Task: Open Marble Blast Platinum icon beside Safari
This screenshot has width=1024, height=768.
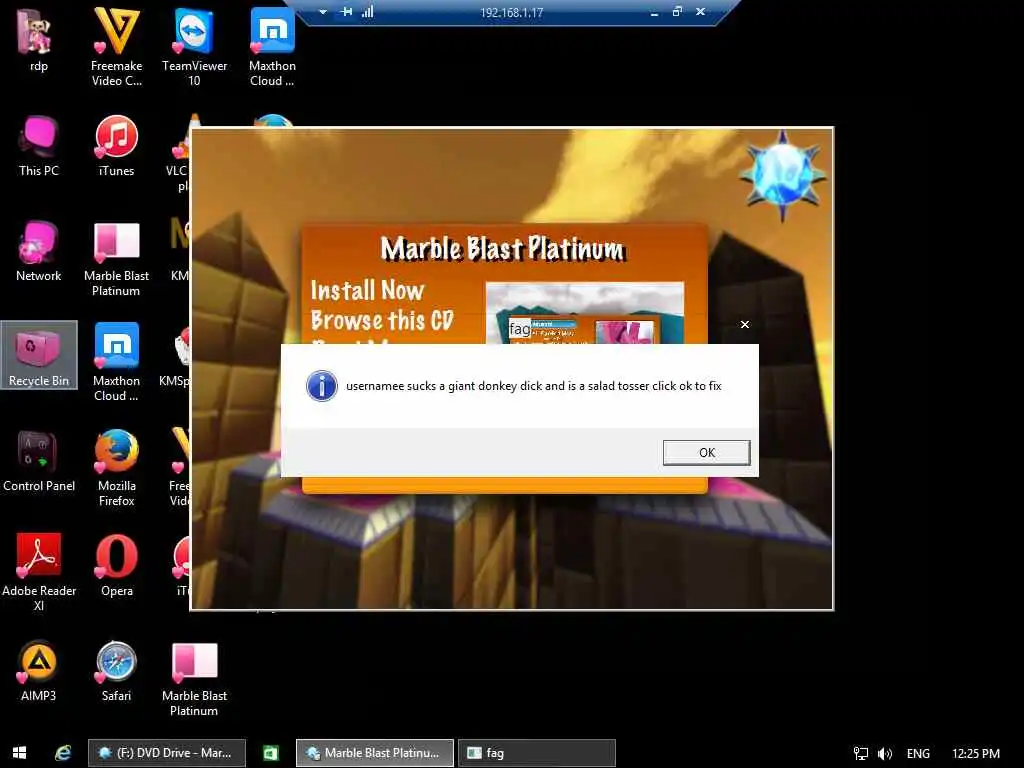Action: click(x=194, y=679)
